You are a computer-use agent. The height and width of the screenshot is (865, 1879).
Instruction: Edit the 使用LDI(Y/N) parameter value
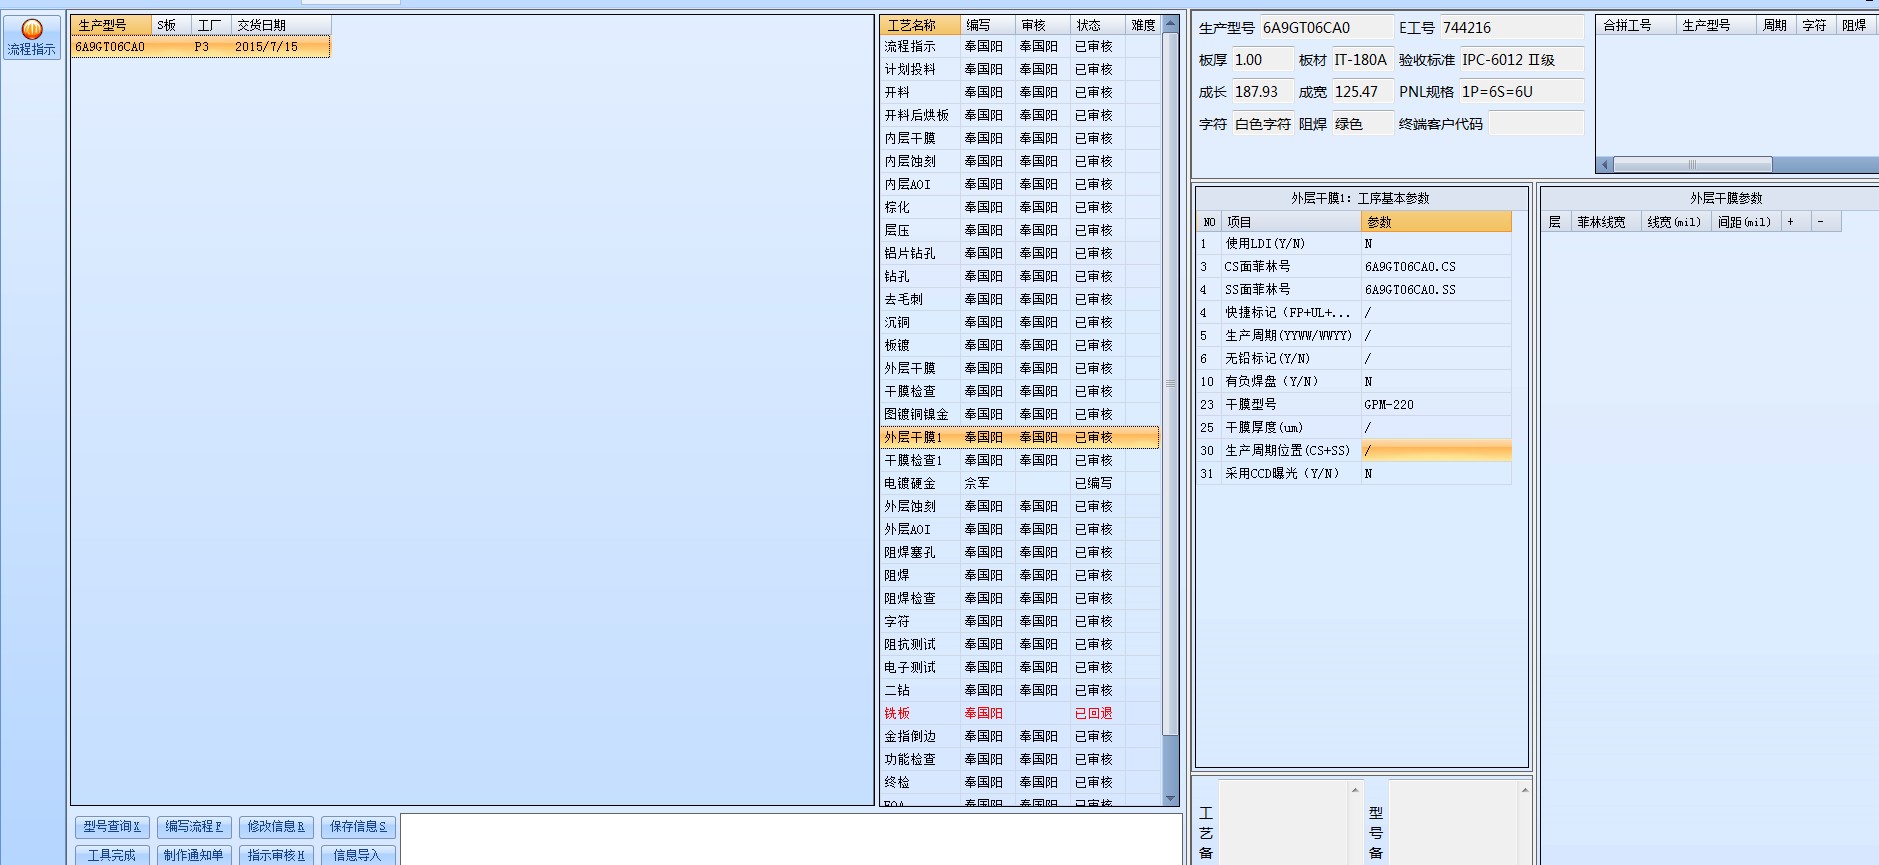[x=1436, y=244]
